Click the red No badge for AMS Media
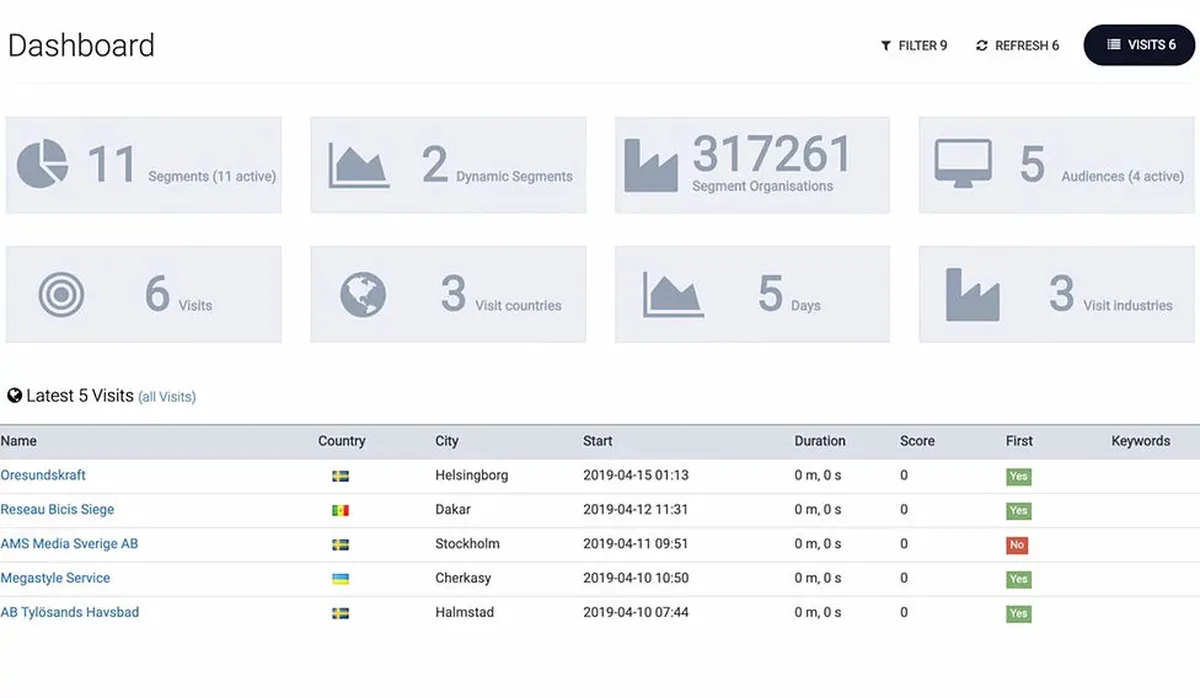The image size is (1200, 698). (1017, 545)
